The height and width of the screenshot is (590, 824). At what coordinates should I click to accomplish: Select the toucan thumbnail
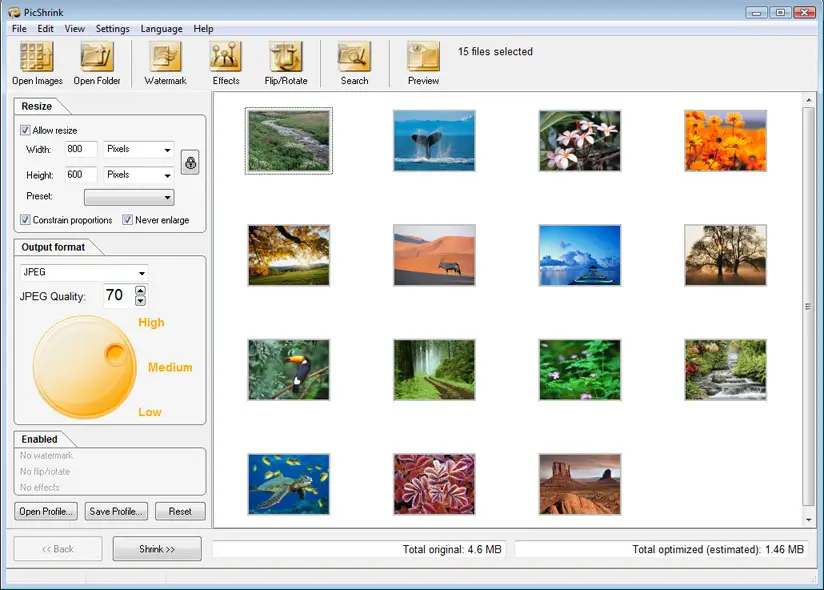[x=289, y=370]
